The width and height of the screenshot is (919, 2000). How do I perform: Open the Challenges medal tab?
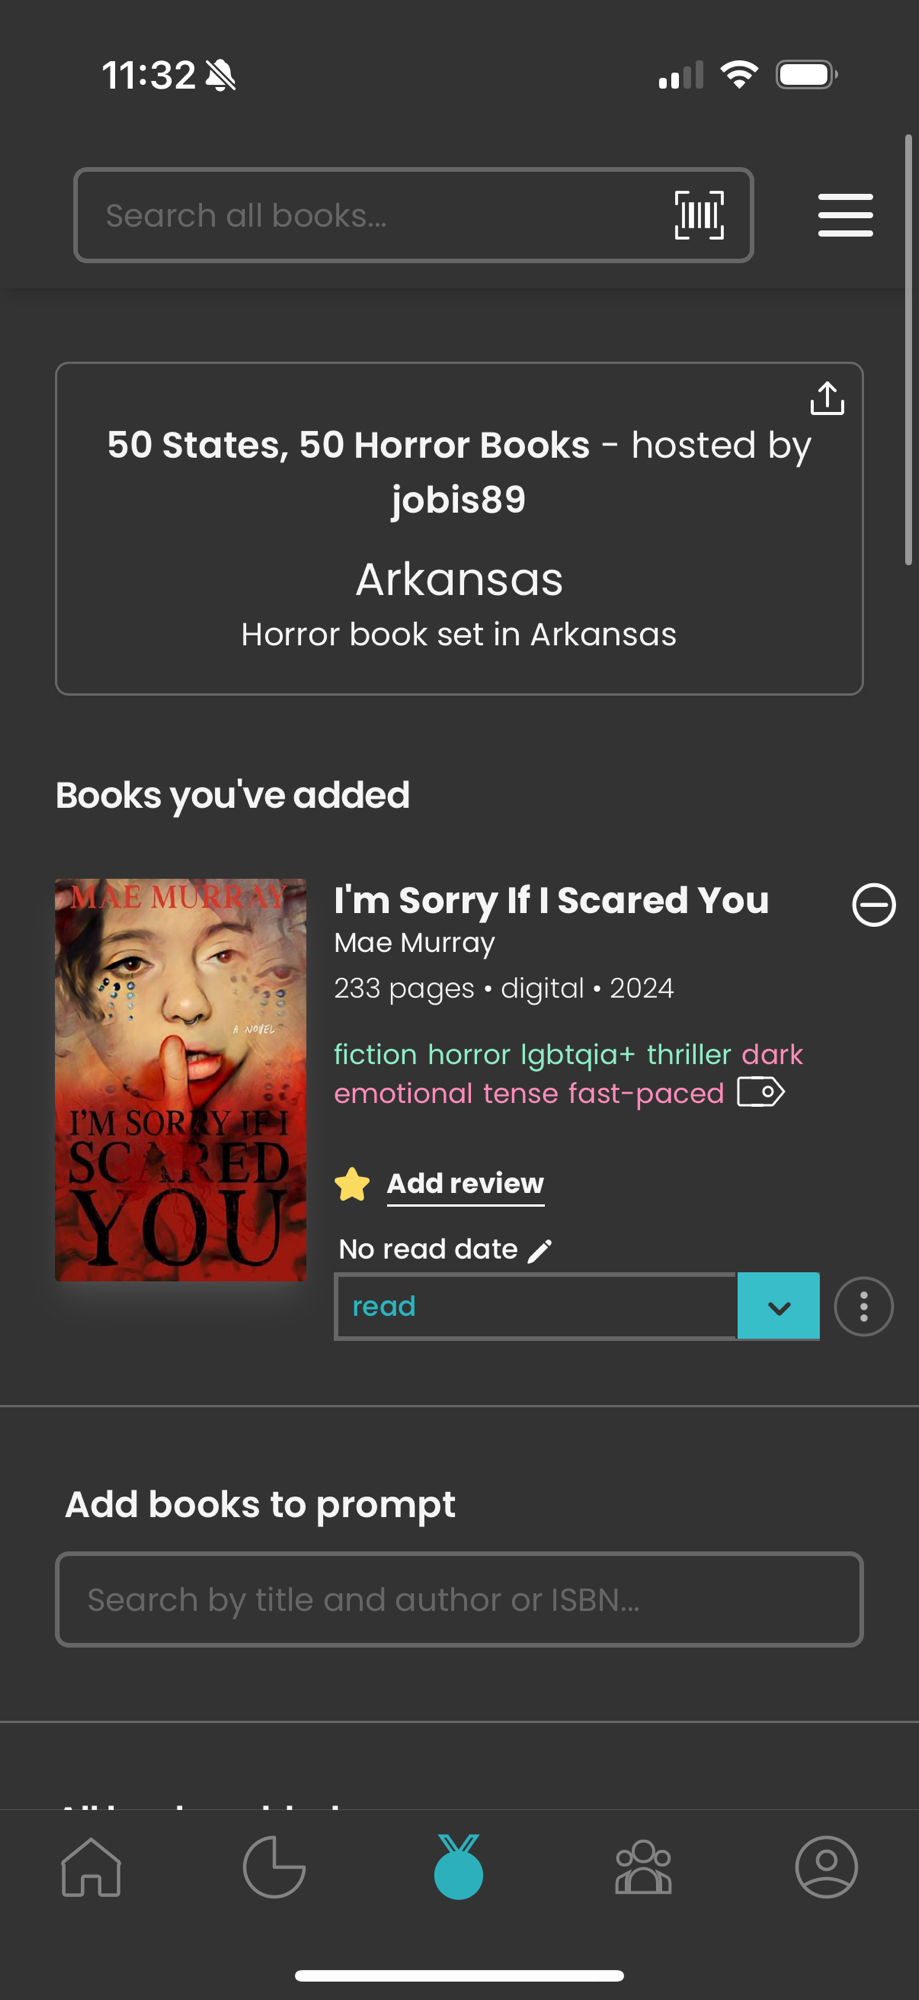[459, 1866]
